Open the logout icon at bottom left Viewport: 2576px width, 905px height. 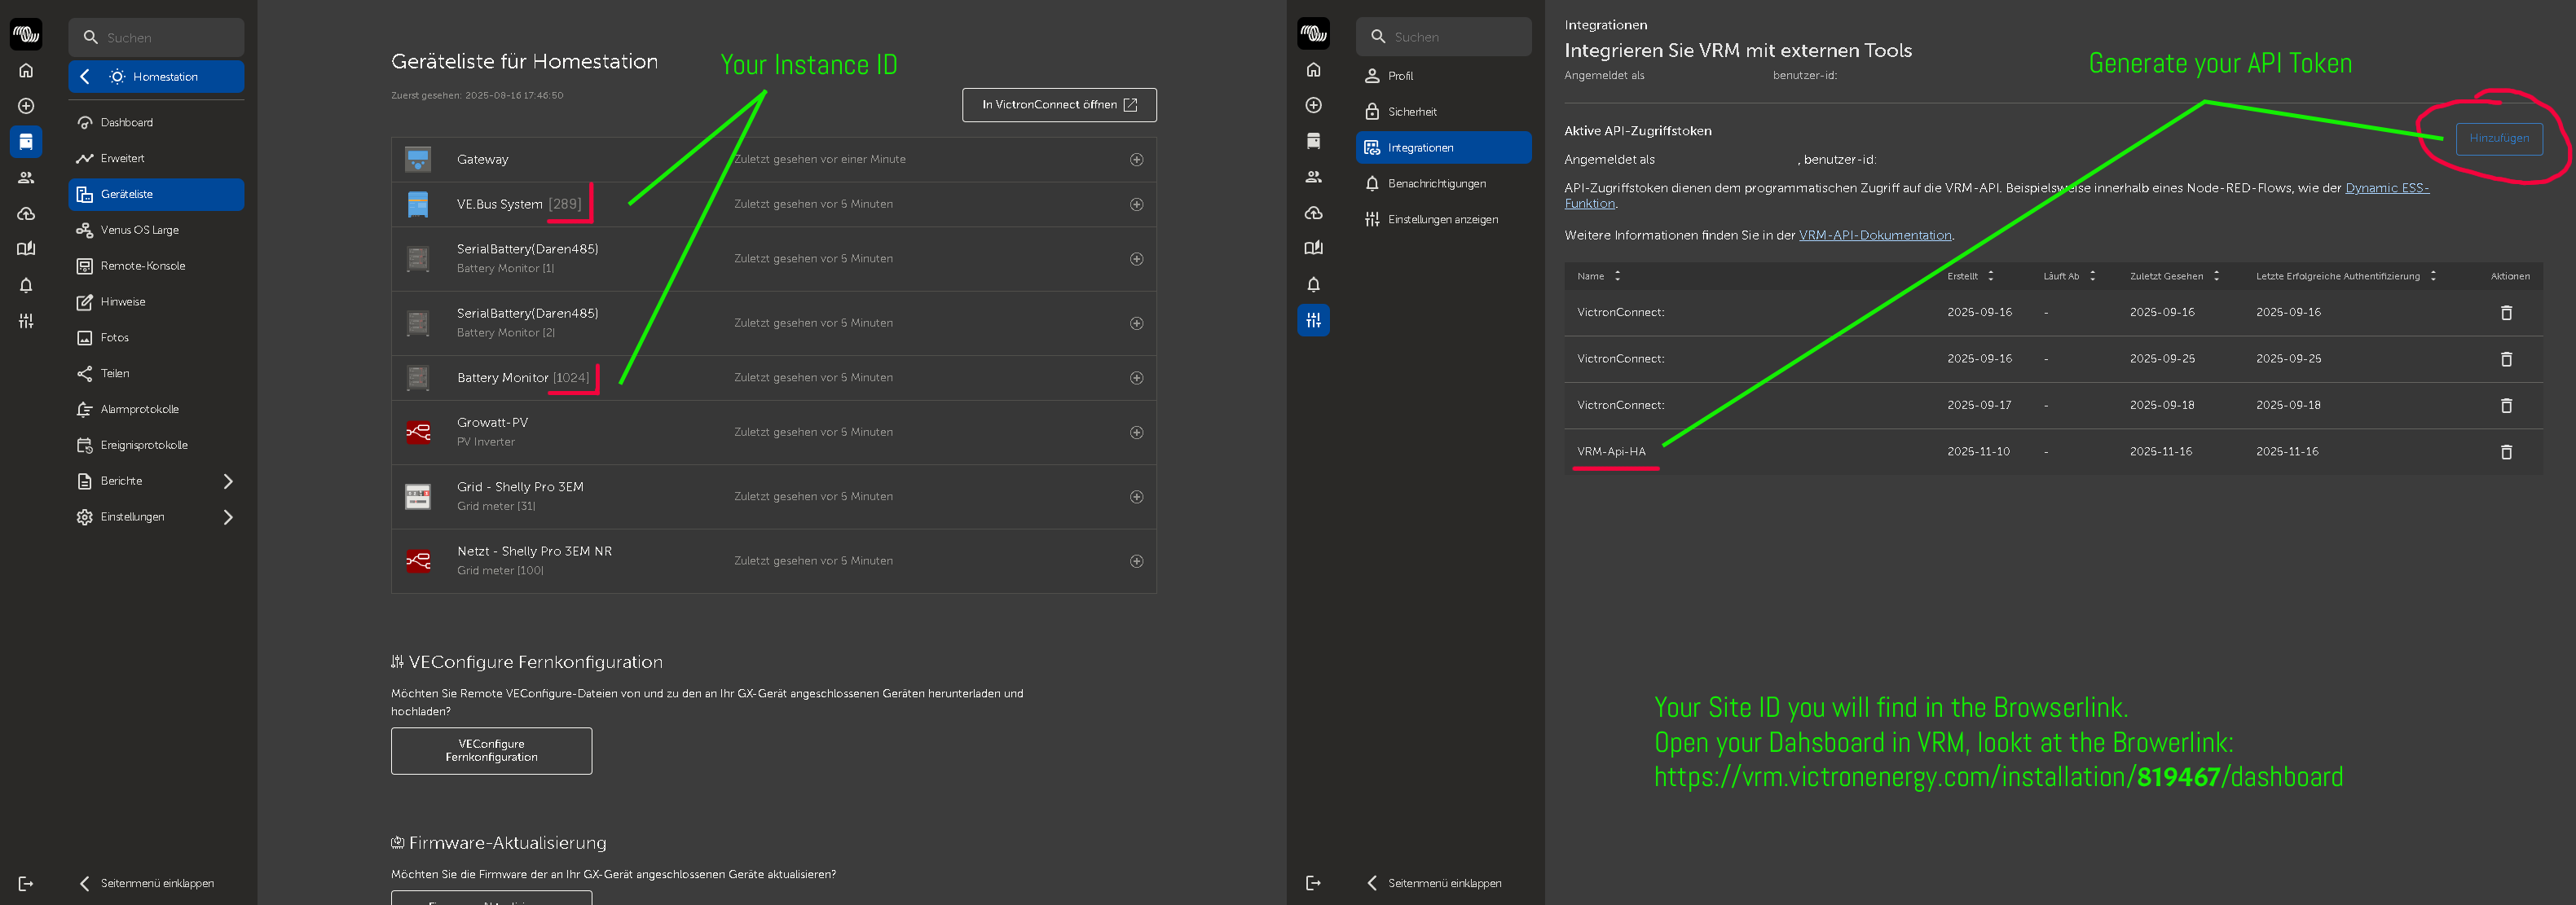point(26,884)
